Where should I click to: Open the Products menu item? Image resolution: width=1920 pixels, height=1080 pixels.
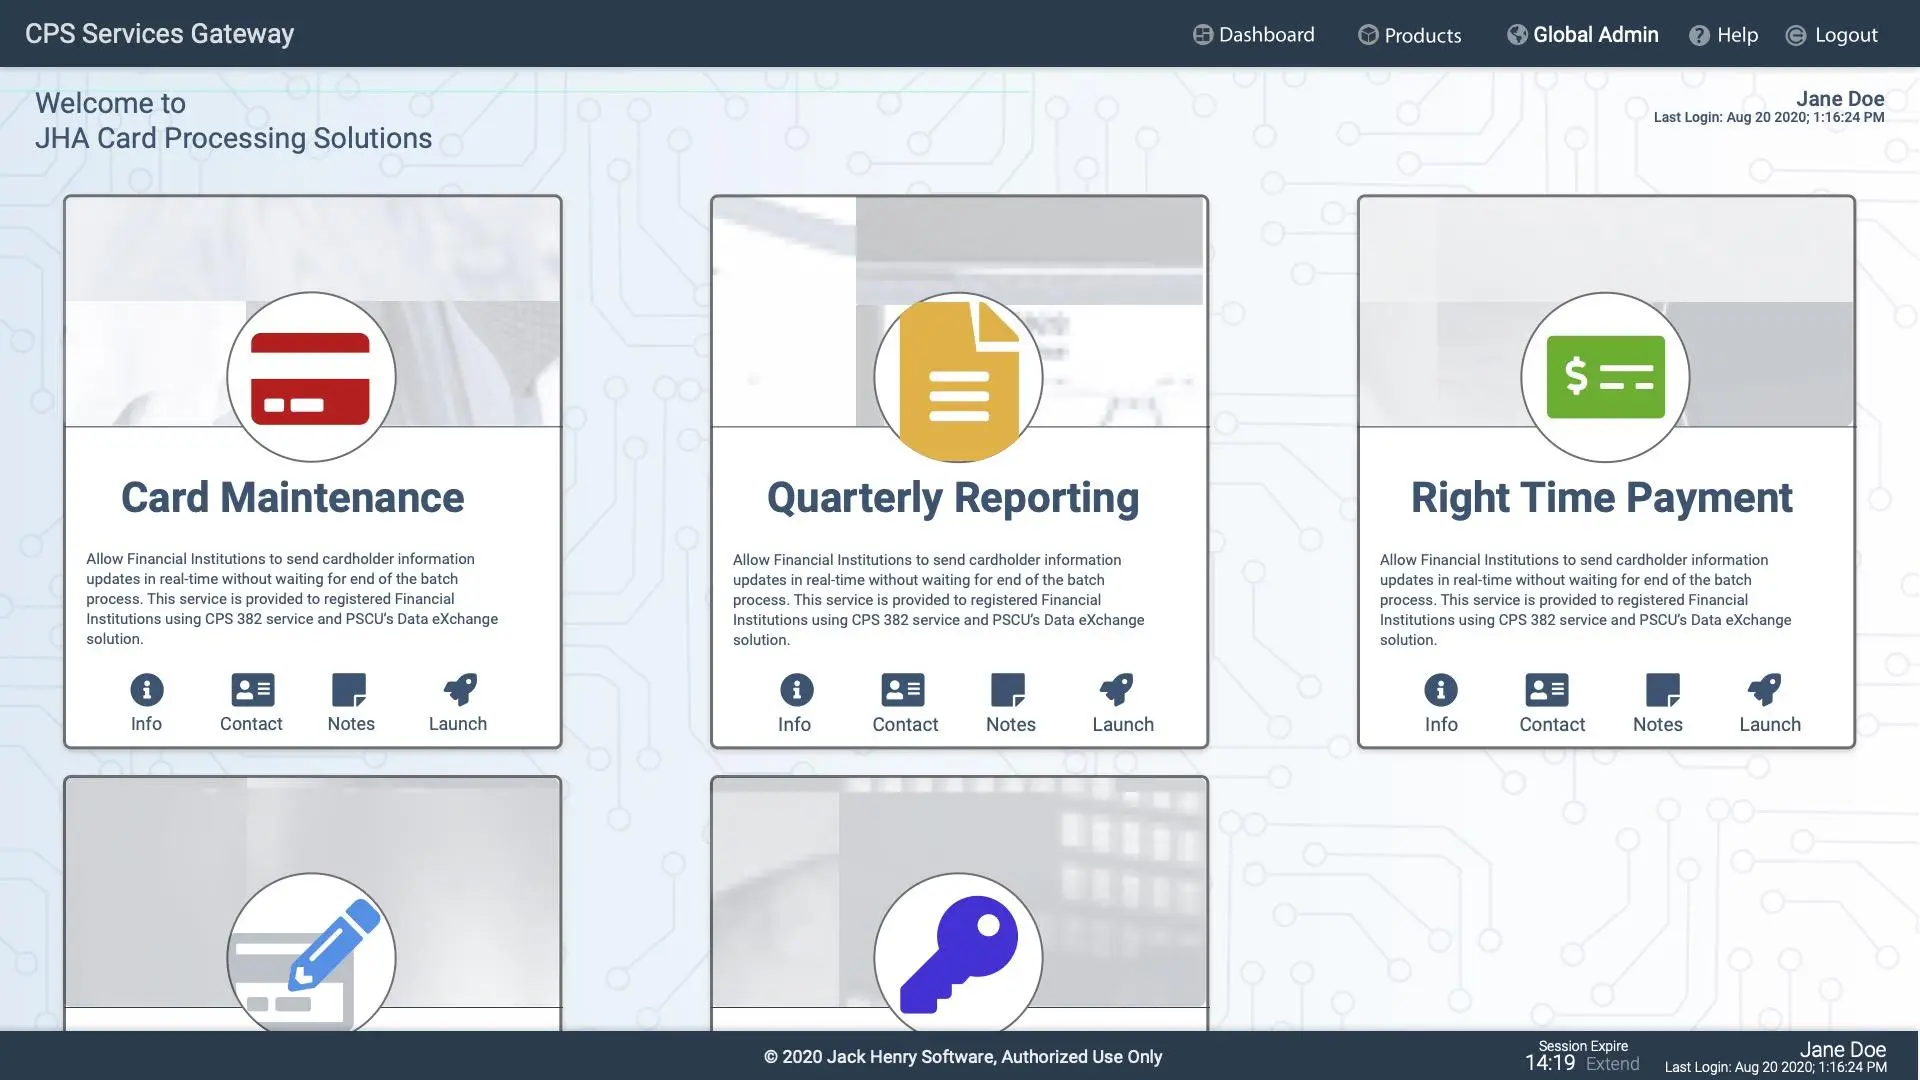(1410, 35)
